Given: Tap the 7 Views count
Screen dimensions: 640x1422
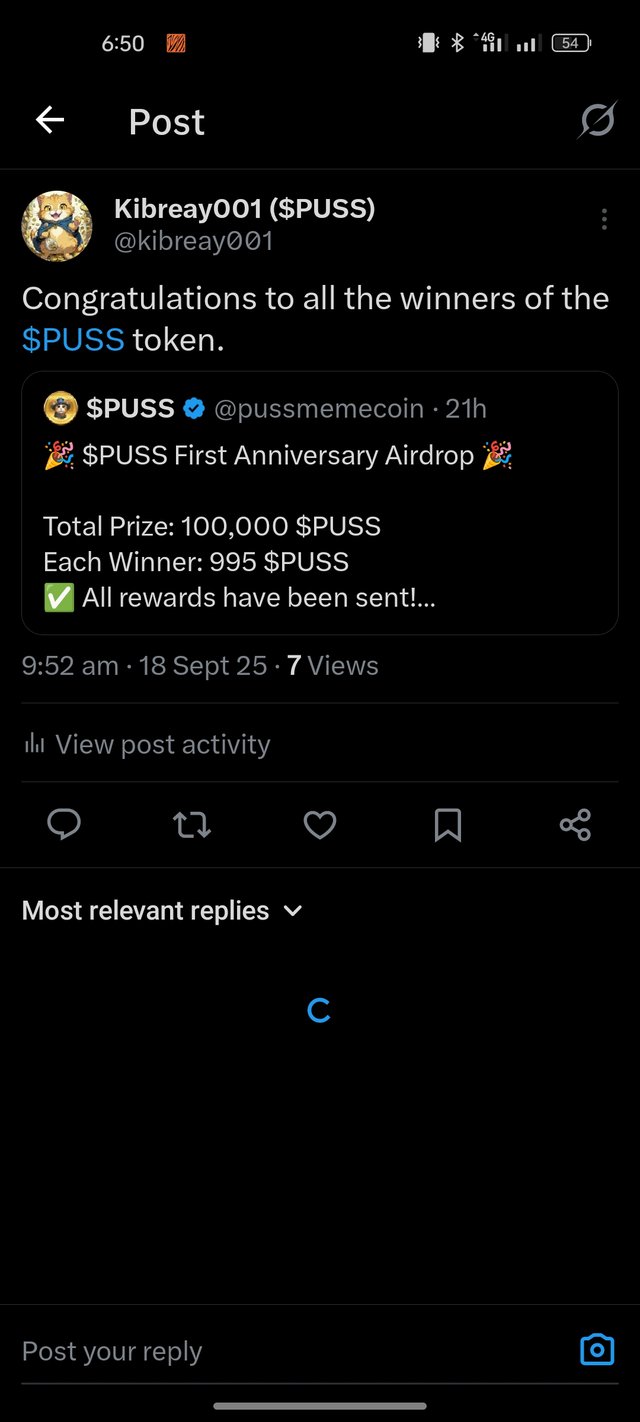Looking at the screenshot, I should point(332,666).
